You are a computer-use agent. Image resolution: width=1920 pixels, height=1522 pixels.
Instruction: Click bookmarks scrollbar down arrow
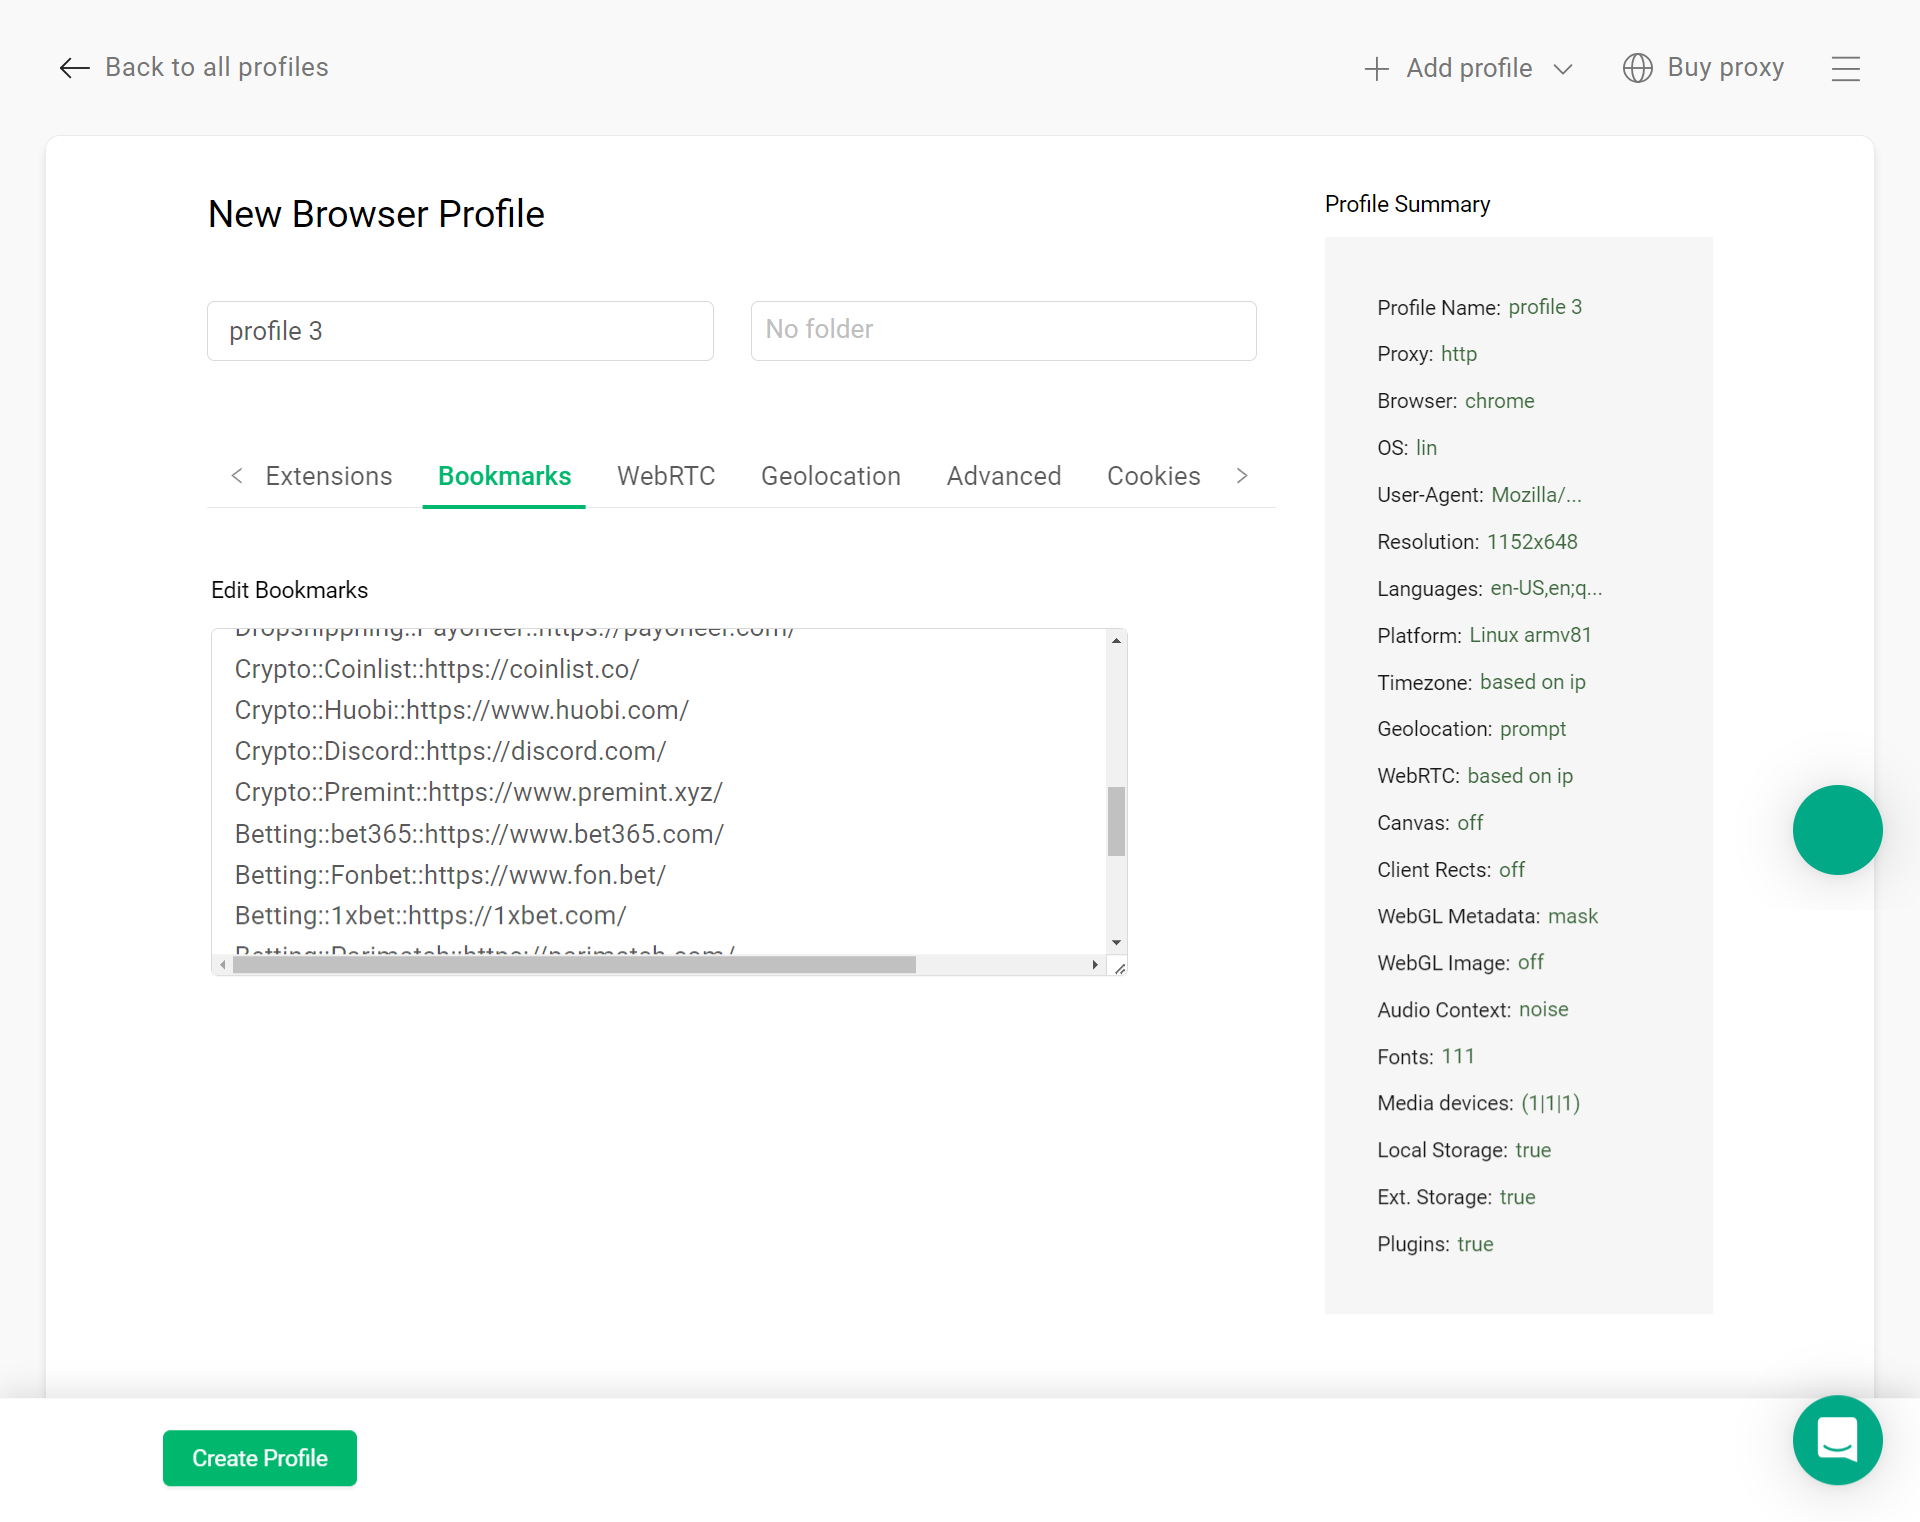[1116, 943]
